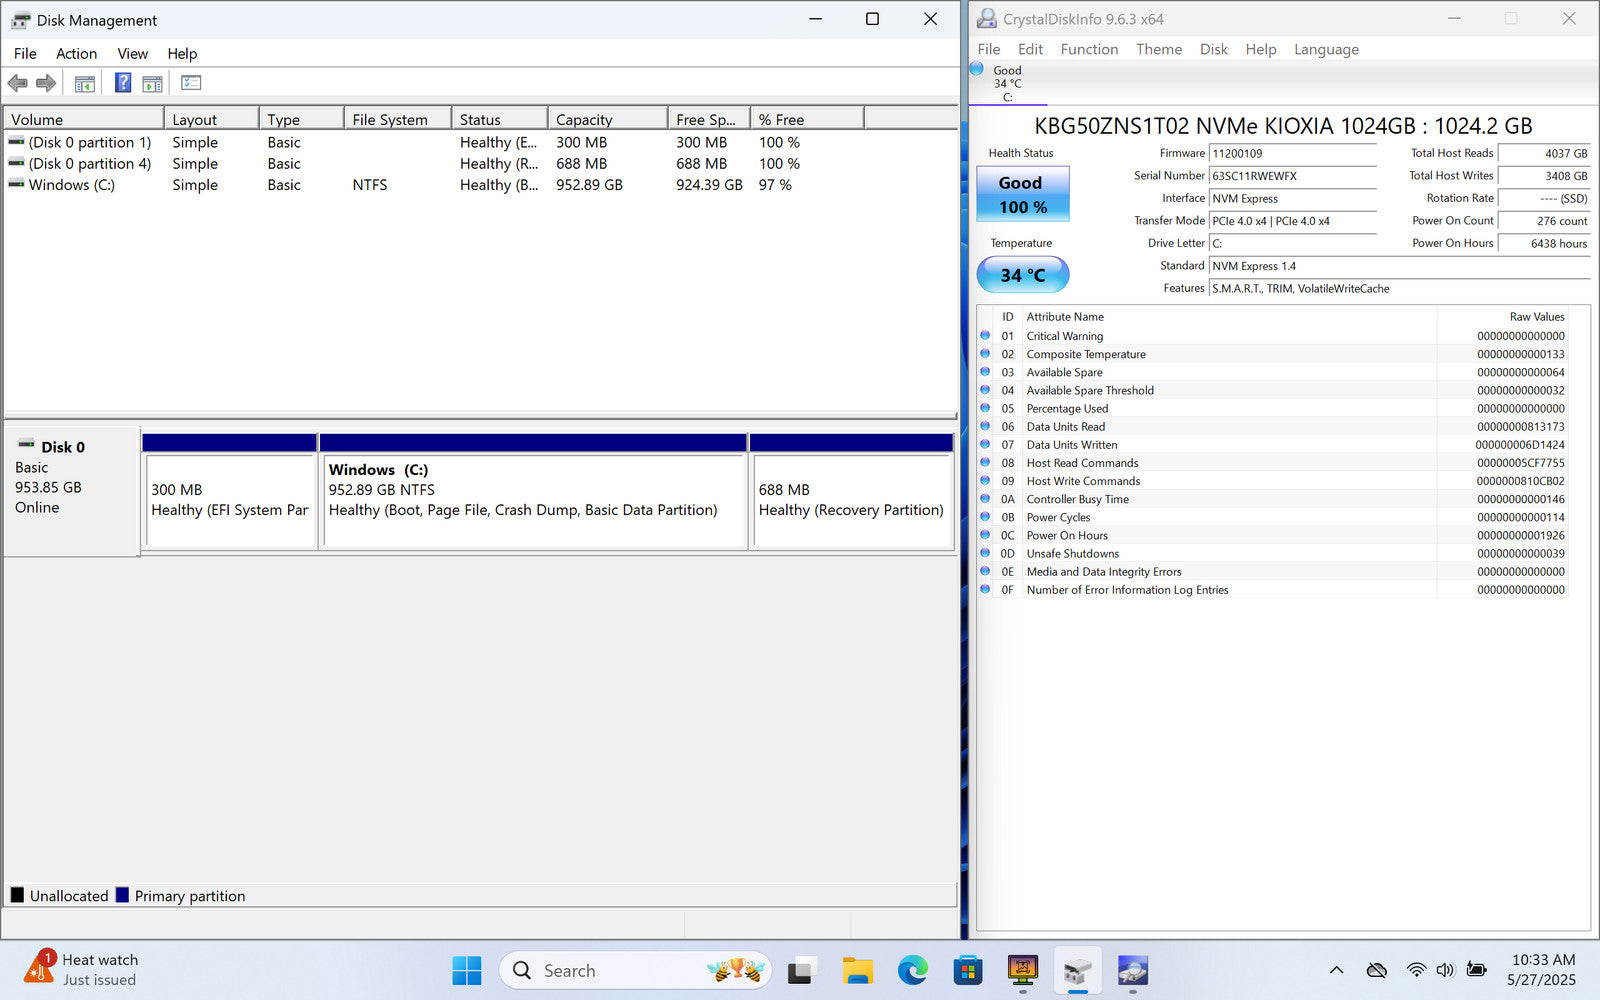Open the clock and date 10:33 AM
Image resolution: width=1600 pixels, height=1000 pixels.
[1542, 970]
